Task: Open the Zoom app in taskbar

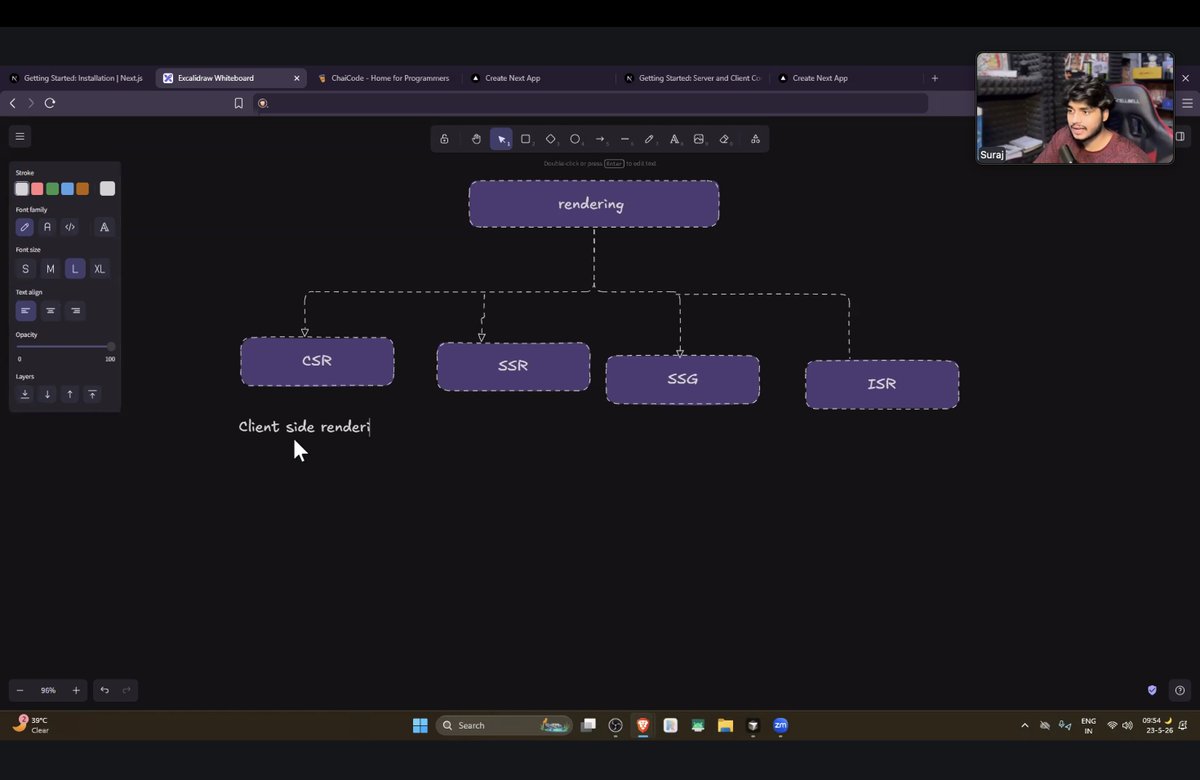Action: pyautogui.click(x=781, y=725)
